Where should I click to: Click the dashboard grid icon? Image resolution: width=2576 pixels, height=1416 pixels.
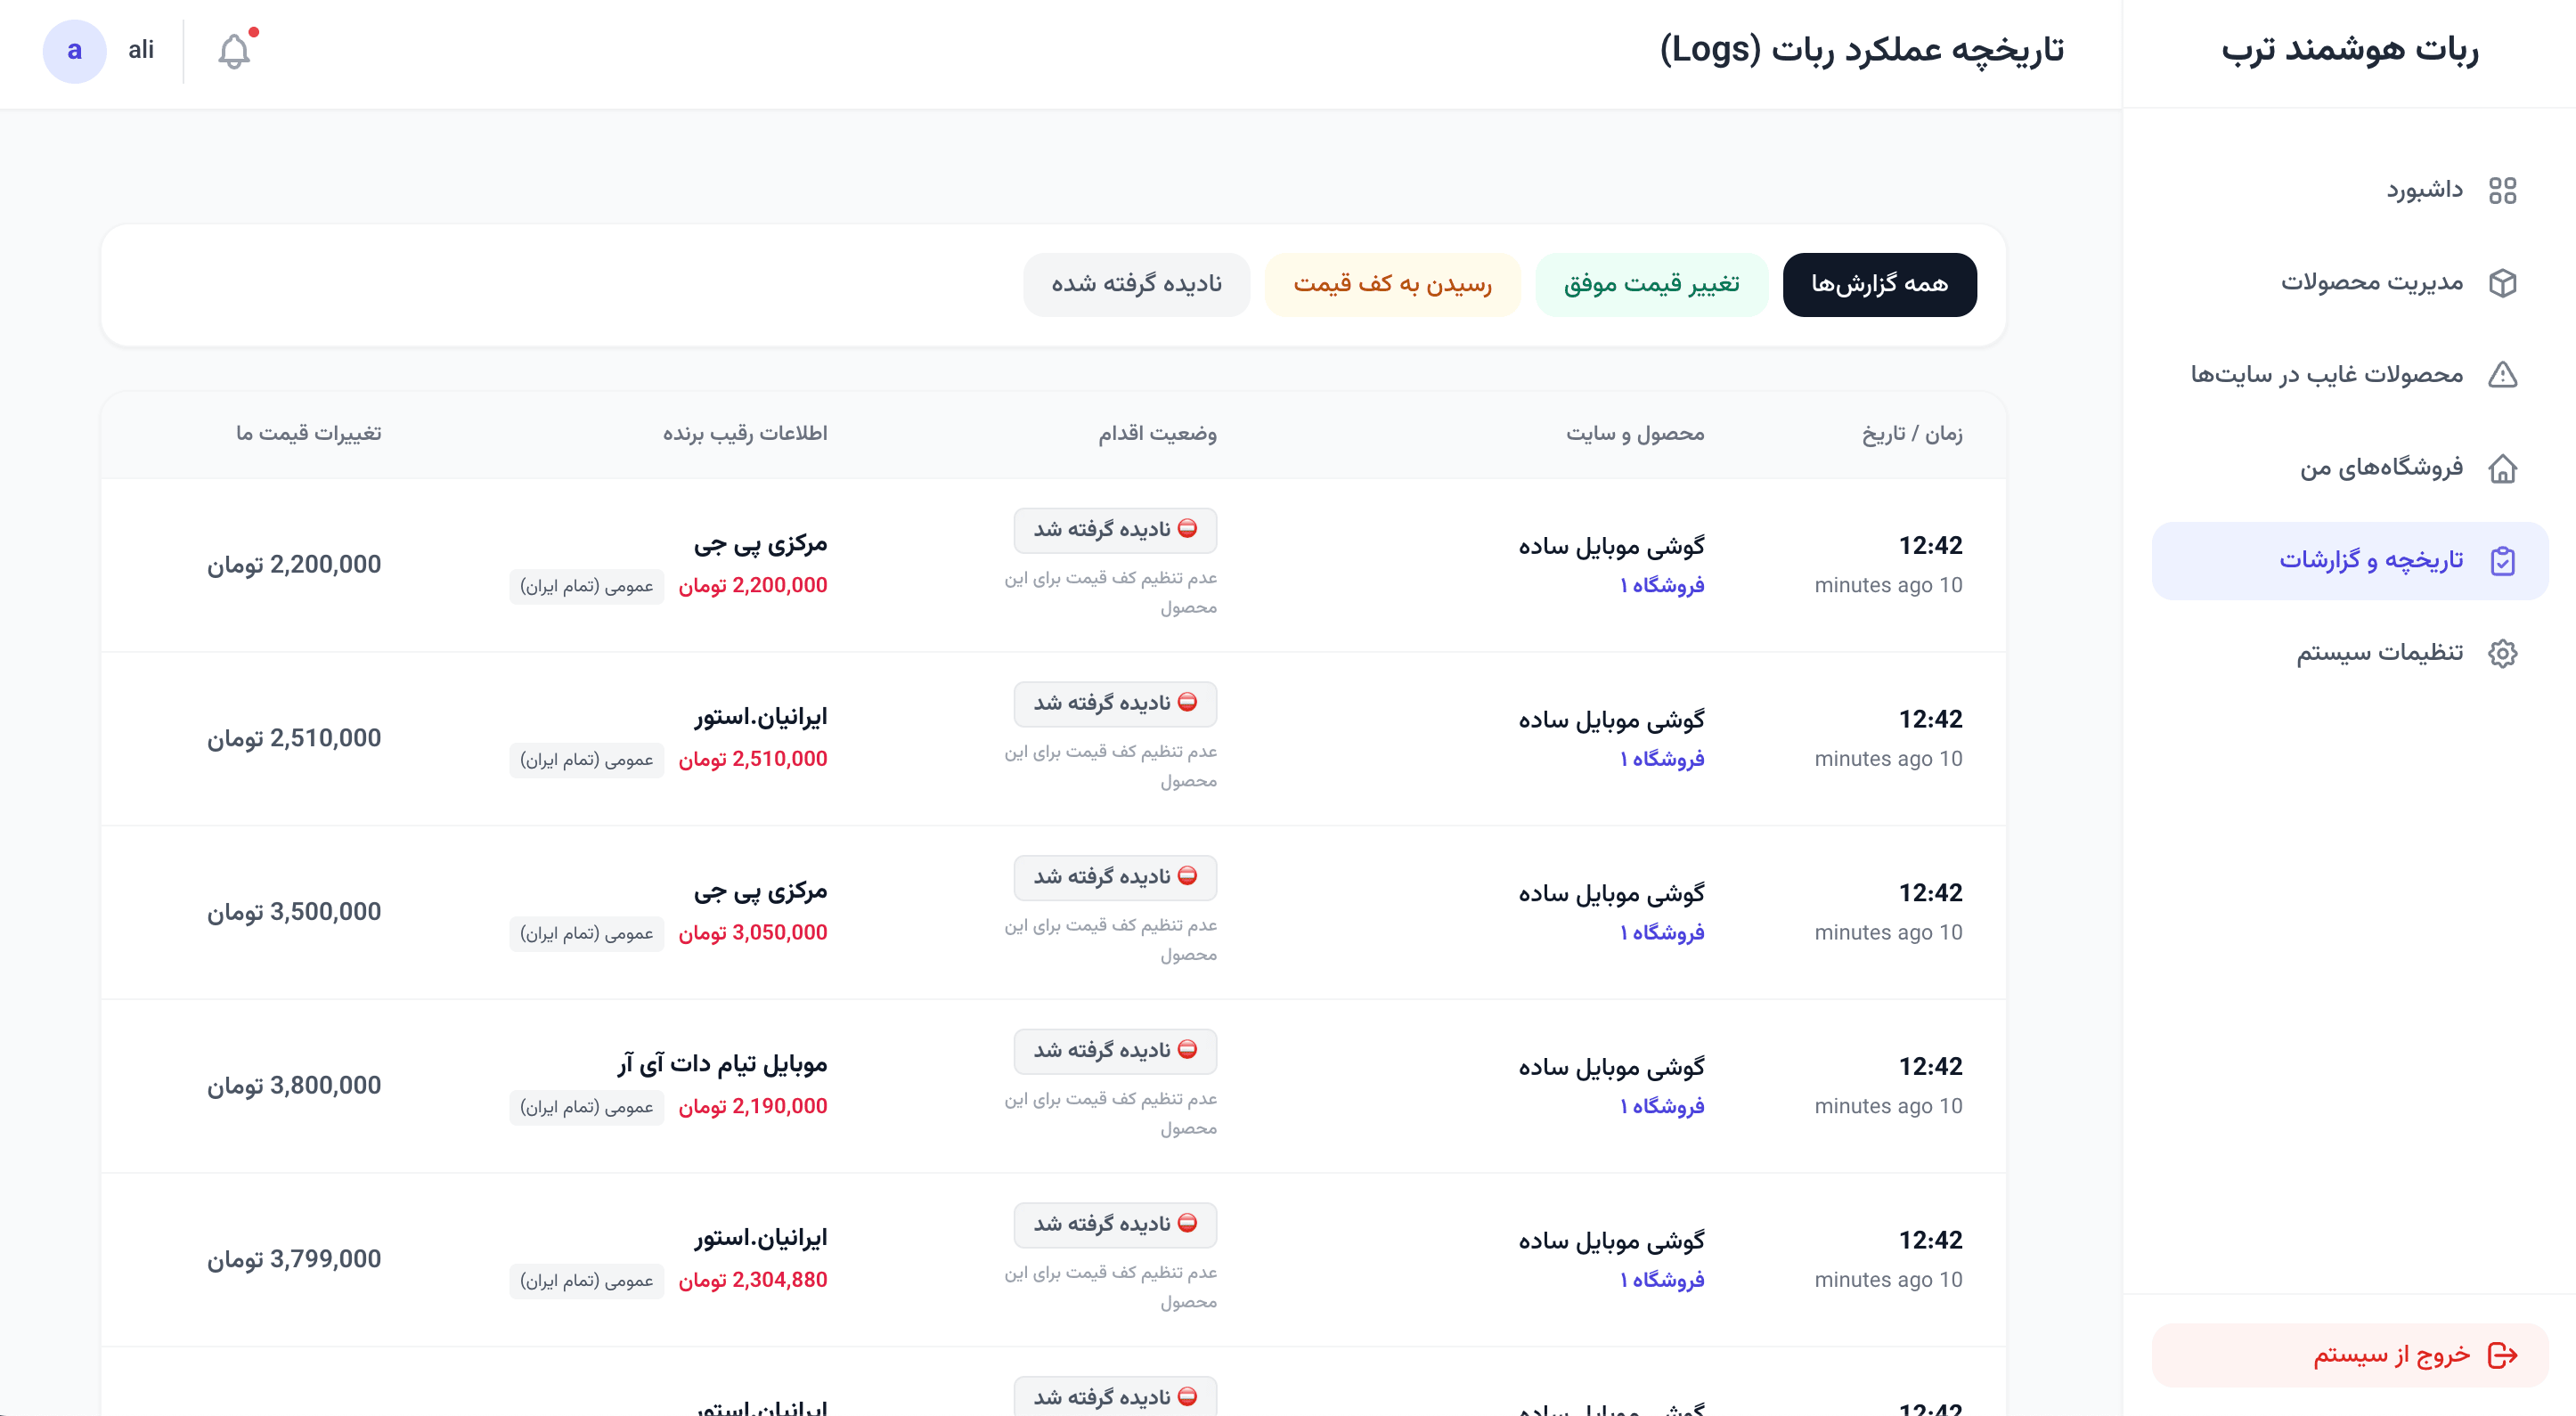[x=2502, y=190]
